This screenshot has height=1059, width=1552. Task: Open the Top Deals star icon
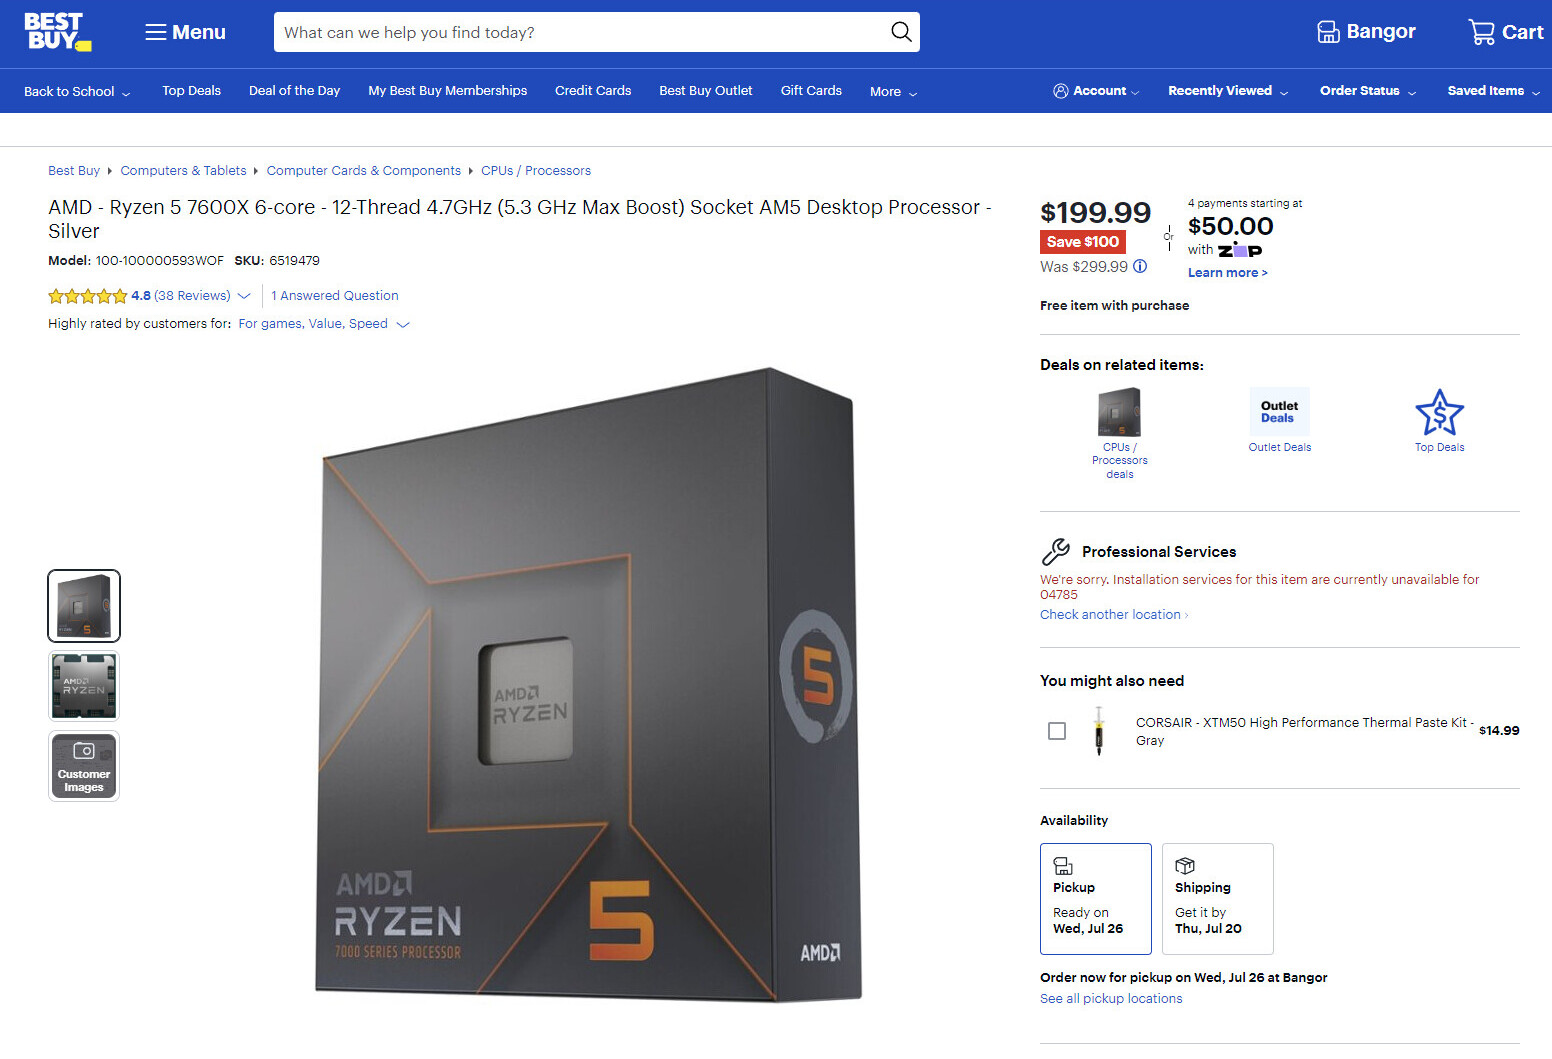[x=1439, y=412]
